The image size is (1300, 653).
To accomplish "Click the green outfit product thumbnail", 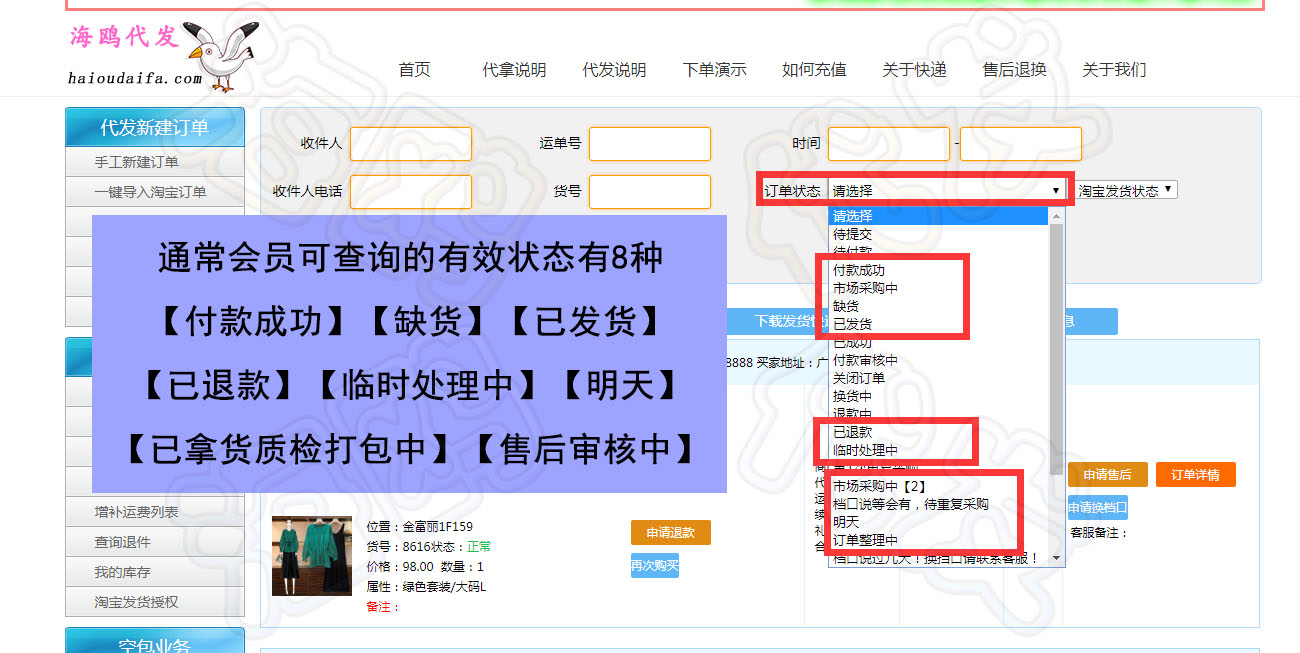I will point(311,556).
